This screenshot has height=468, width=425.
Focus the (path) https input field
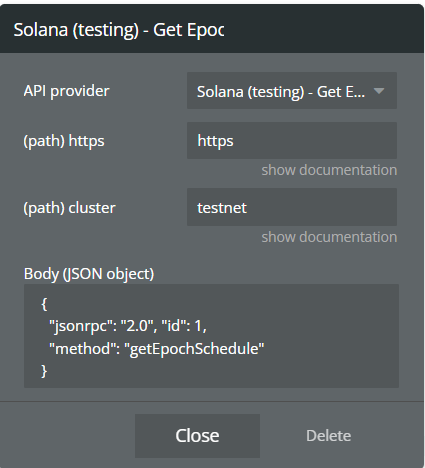pyautogui.click(x=292, y=141)
